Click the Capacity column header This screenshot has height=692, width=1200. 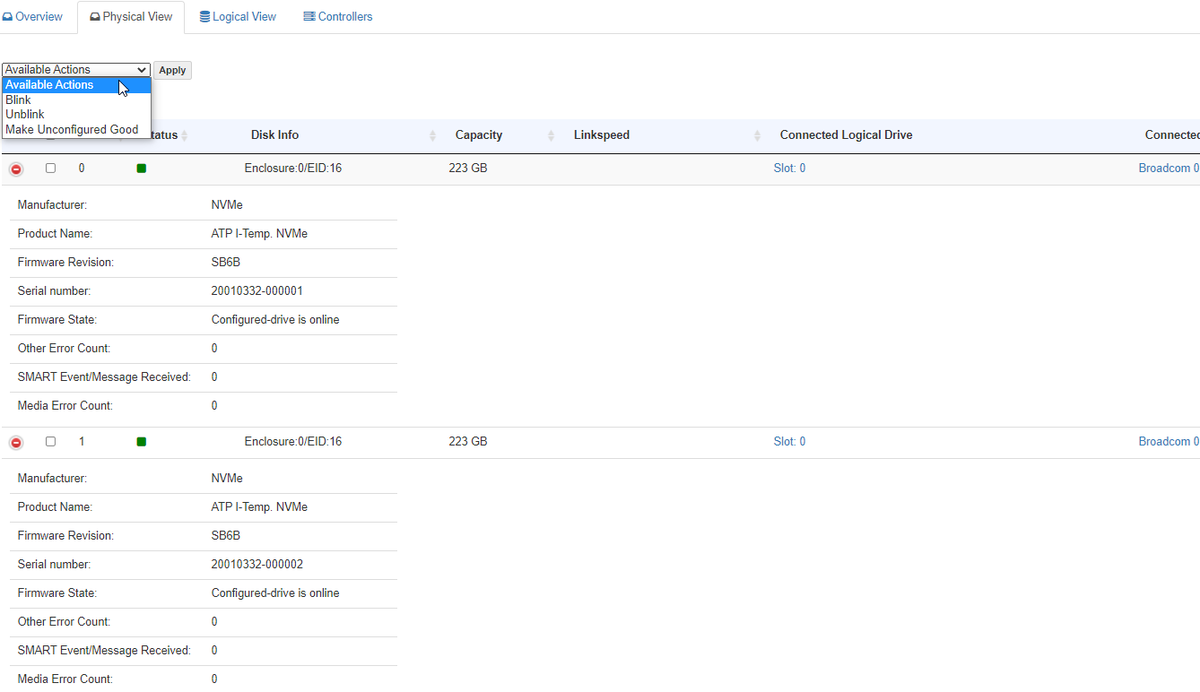(x=479, y=135)
